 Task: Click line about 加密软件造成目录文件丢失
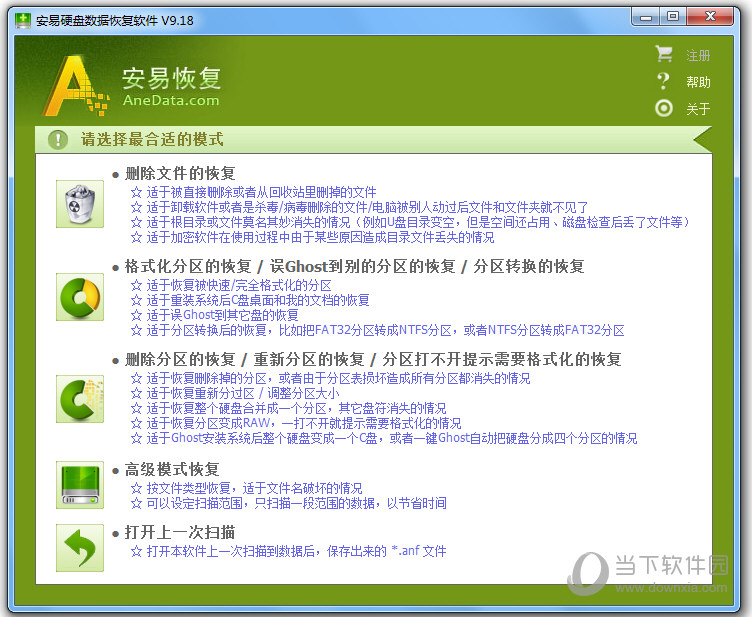point(320,237)
